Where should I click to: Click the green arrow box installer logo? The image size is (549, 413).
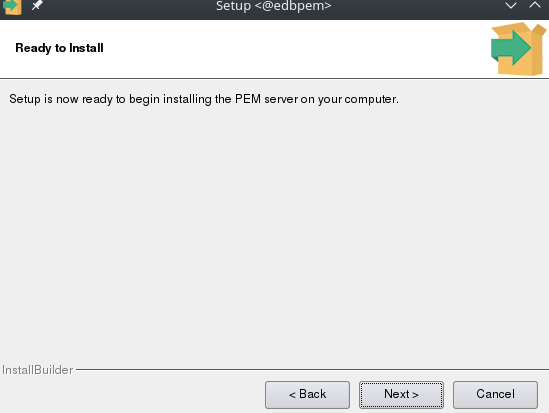(518, 49)
